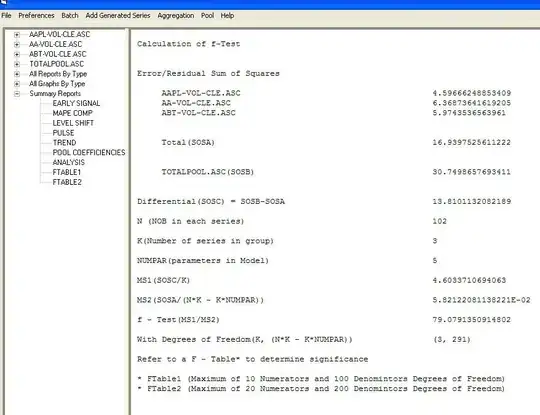Click the 'N (NOB in each series)' label
540x415 pixels.
click(190, 221)
